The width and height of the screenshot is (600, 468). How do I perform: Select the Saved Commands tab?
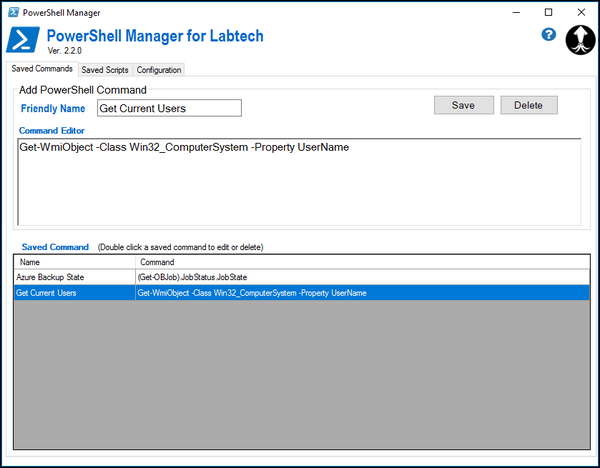(x=42, y=68)
